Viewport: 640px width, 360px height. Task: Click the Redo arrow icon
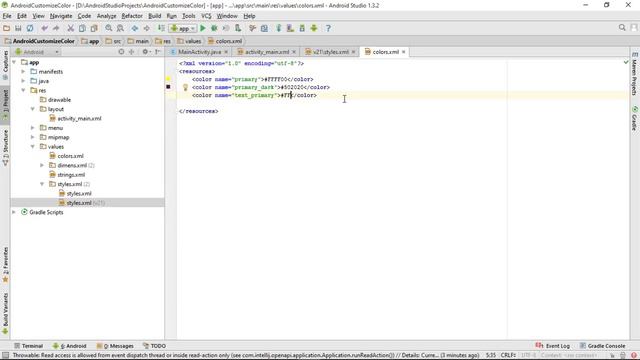56,28
